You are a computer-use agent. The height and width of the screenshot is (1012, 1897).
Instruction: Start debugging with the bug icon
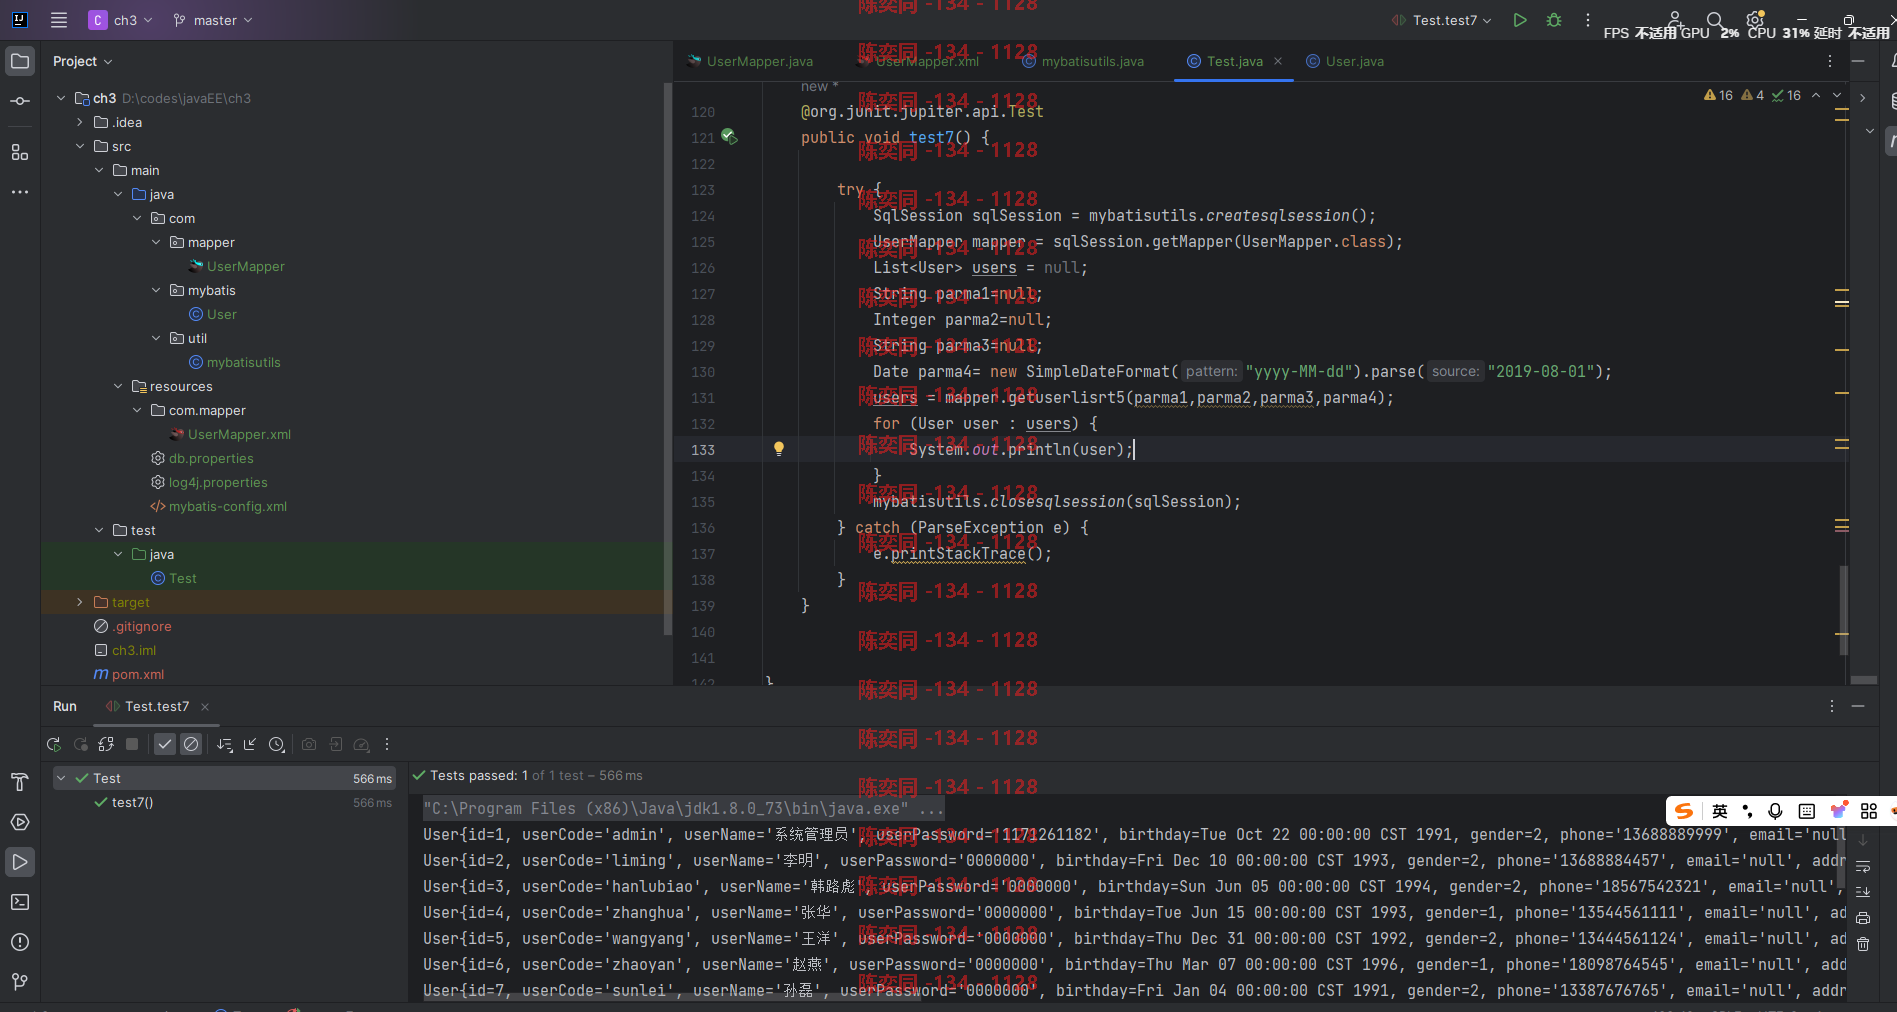1554,20
